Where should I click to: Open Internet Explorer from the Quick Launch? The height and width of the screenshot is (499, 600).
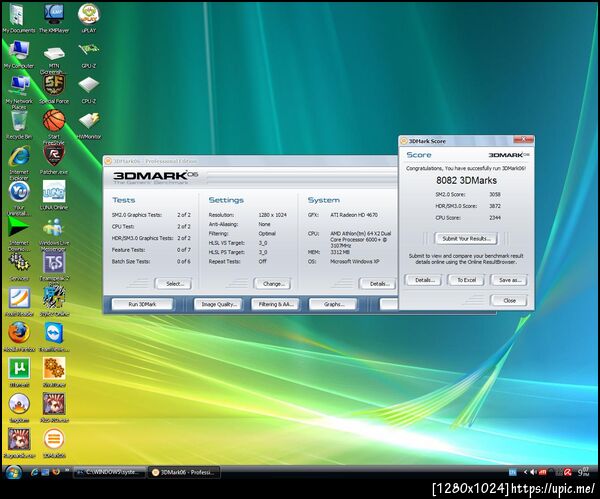(x=34, y=472)
